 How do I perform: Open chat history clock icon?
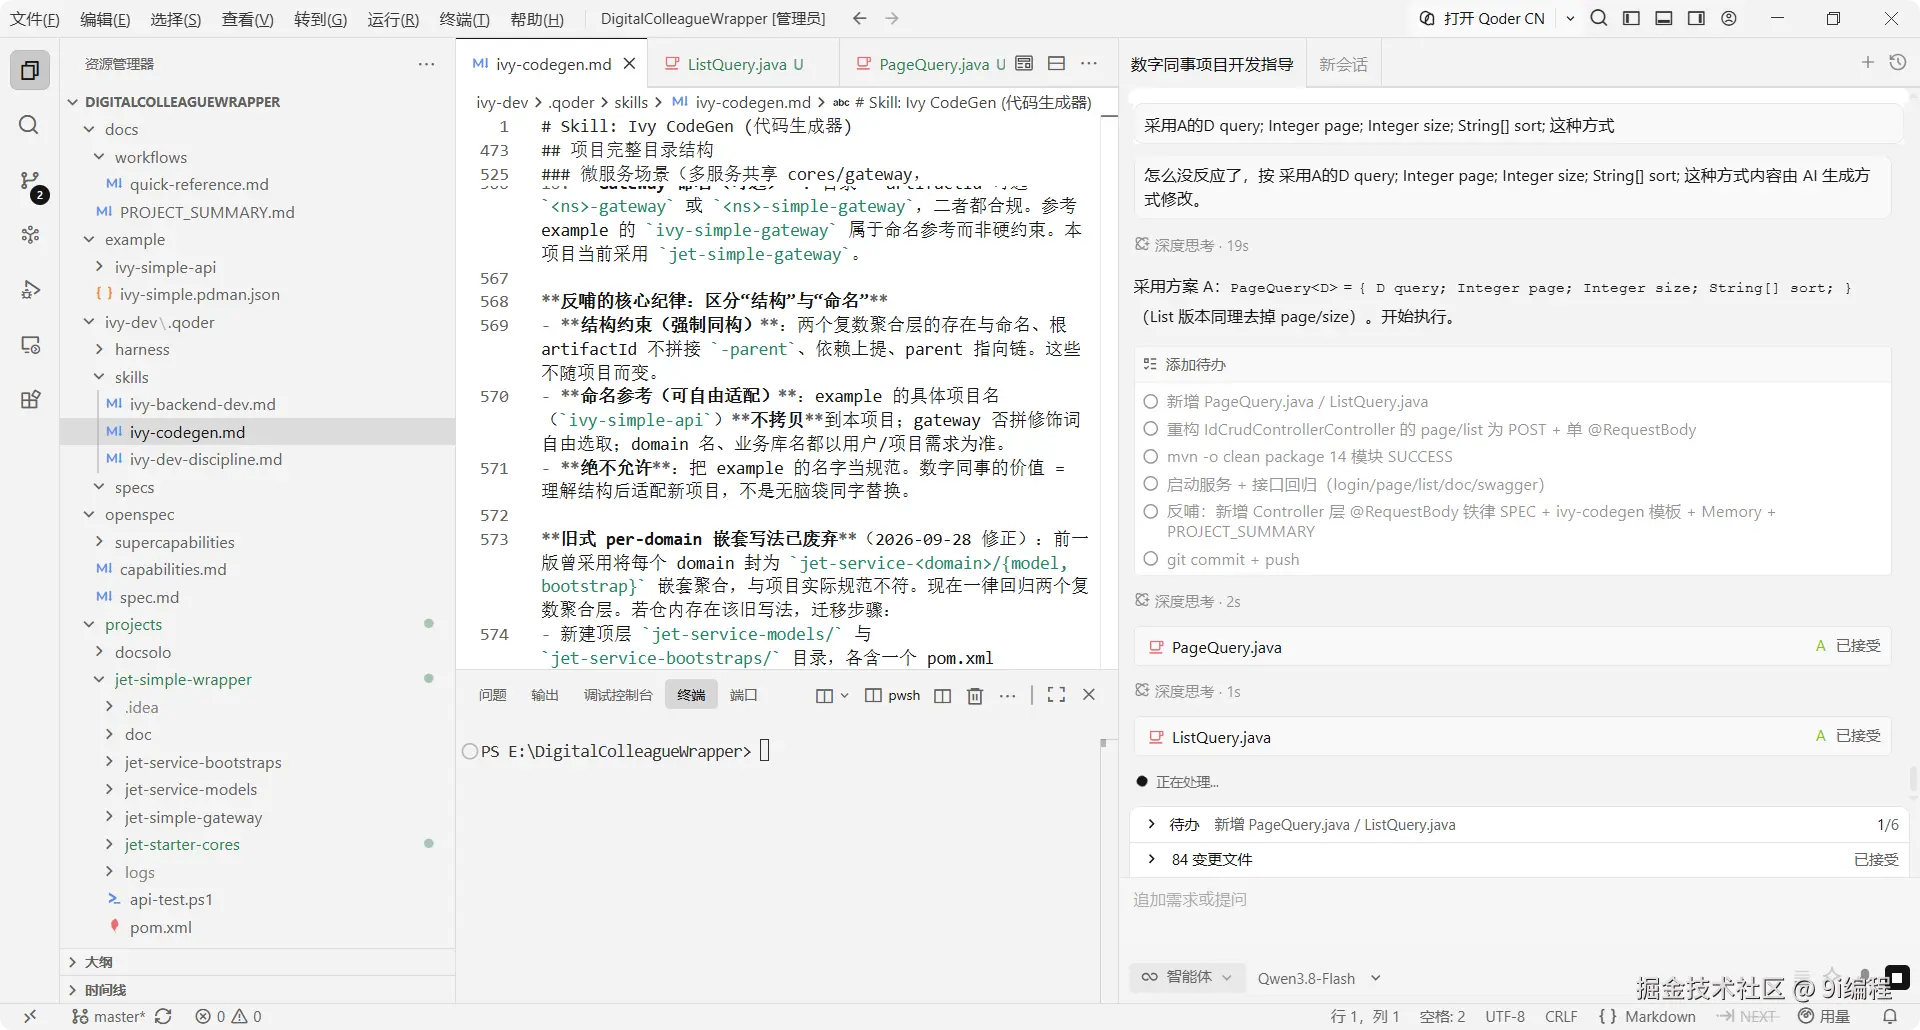(x=1897, y=63)
